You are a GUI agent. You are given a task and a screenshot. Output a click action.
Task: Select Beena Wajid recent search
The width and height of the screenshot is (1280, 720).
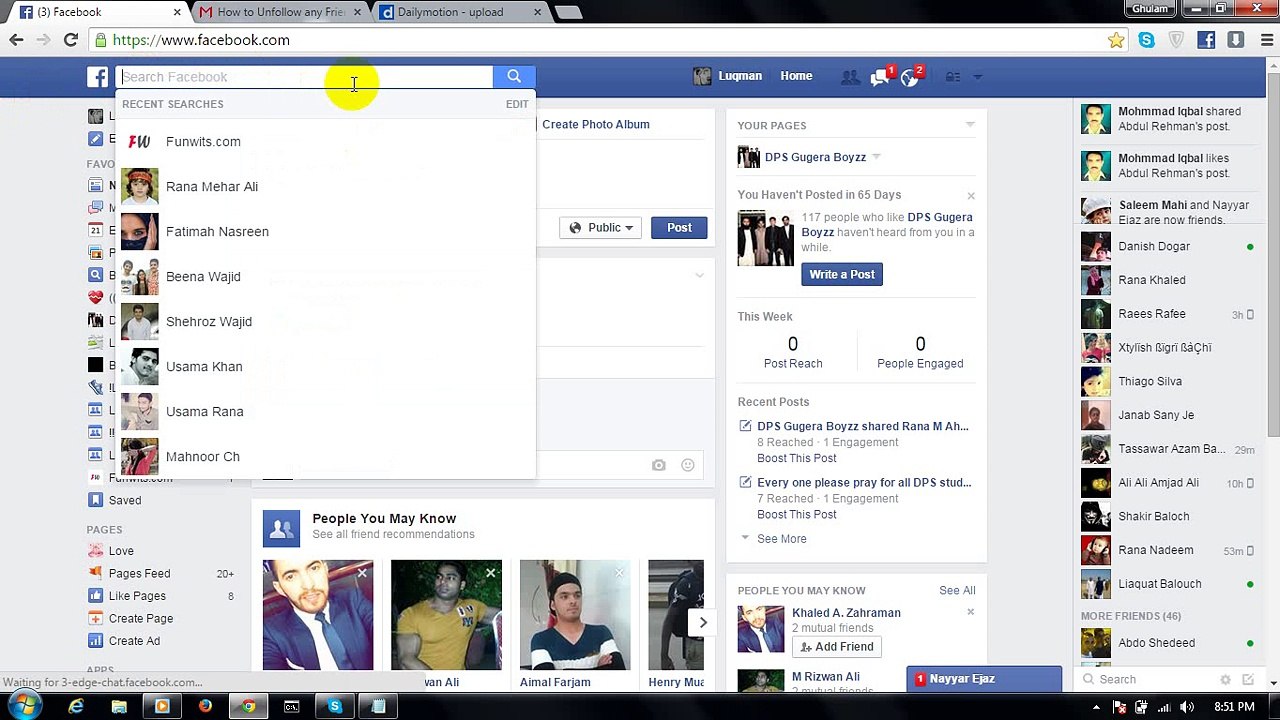click(325, 277)
